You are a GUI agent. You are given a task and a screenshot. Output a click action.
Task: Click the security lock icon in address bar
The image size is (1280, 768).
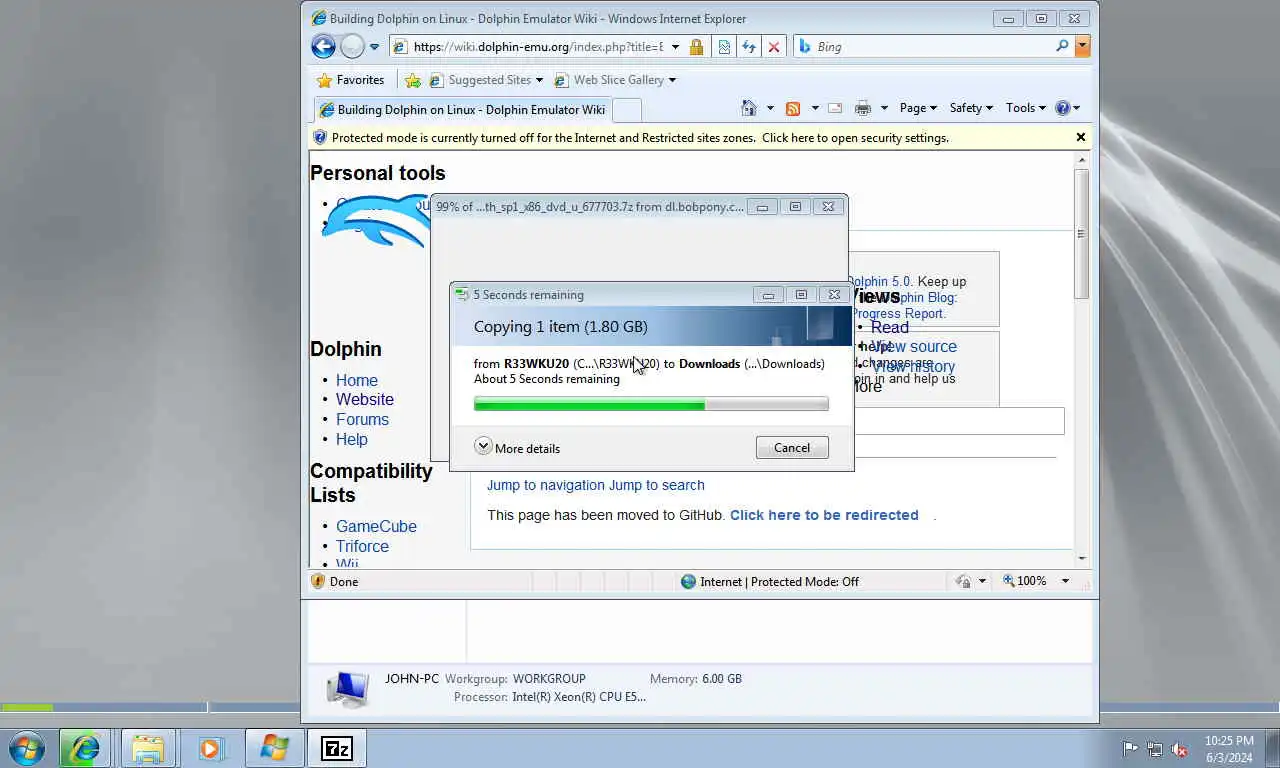click(x=697, y=47)
